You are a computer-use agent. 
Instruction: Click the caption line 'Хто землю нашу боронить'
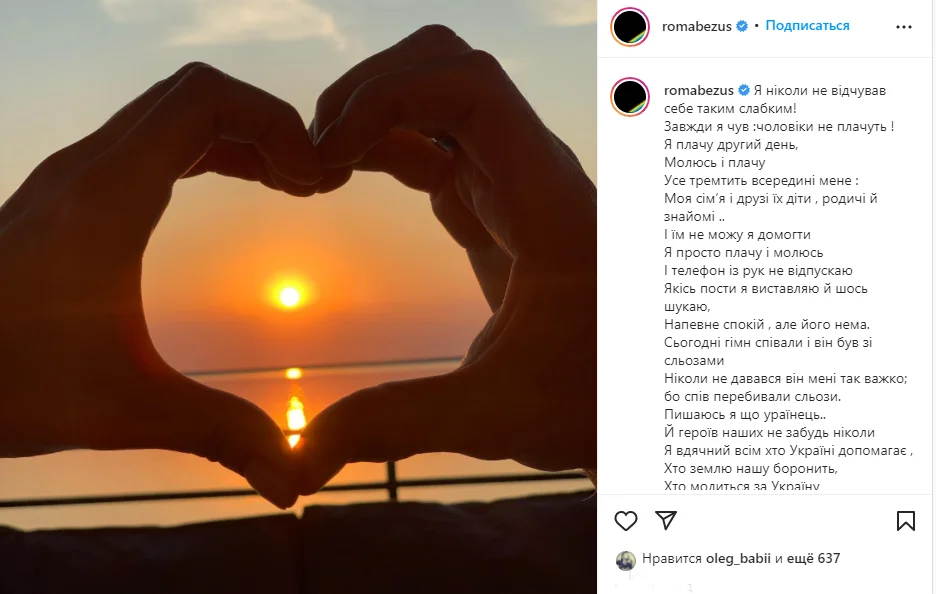click(750, 469)
